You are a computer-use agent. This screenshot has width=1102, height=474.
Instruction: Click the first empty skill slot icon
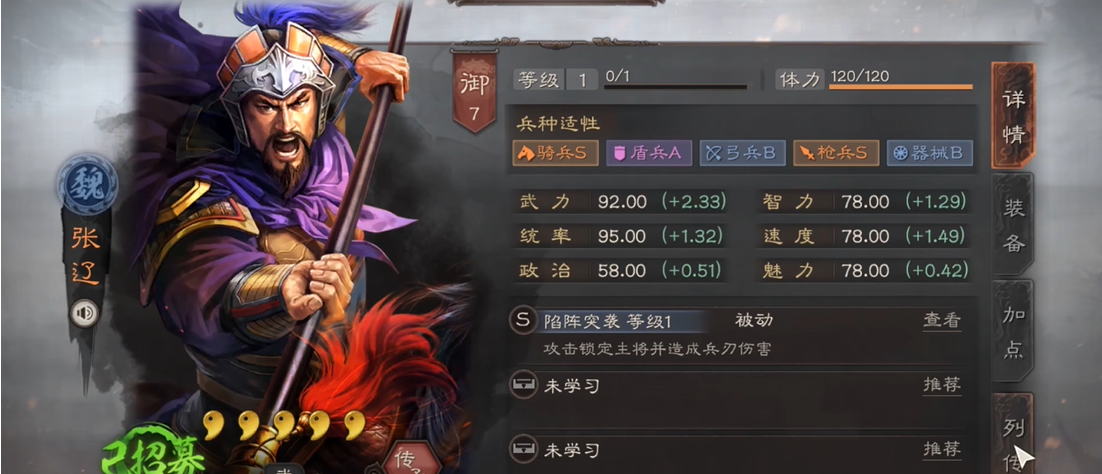(522, 385)
